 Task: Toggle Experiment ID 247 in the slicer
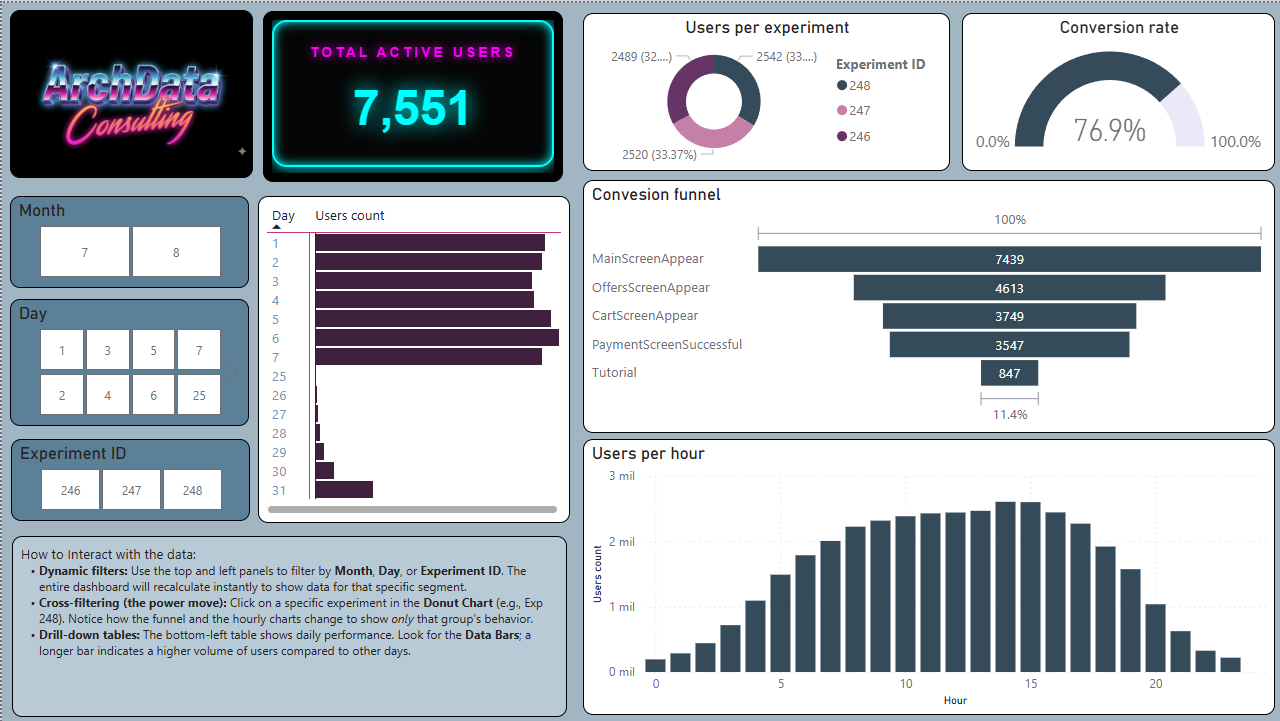tap(131, 489)
